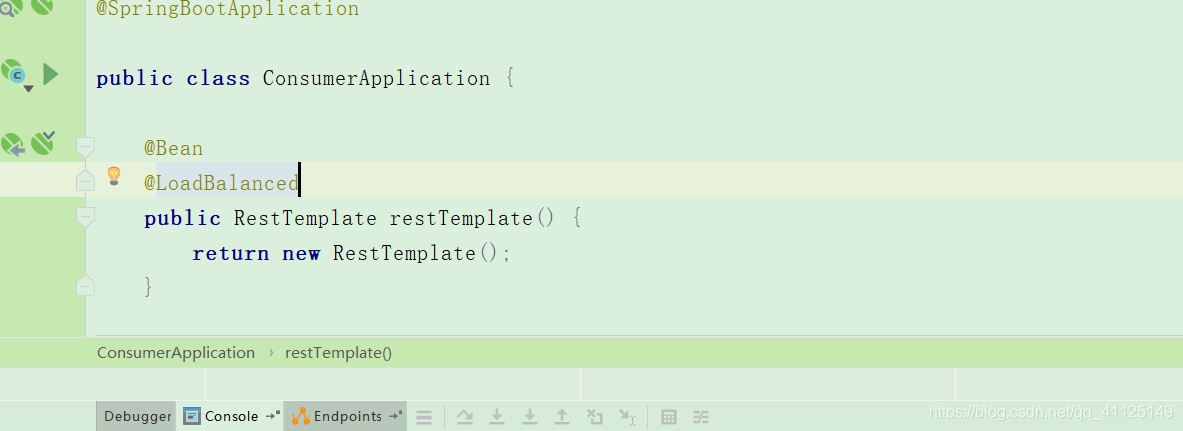Click the yellow lightbulb intention icon
Screen dimensions: 1183x431
pos(114,176)
